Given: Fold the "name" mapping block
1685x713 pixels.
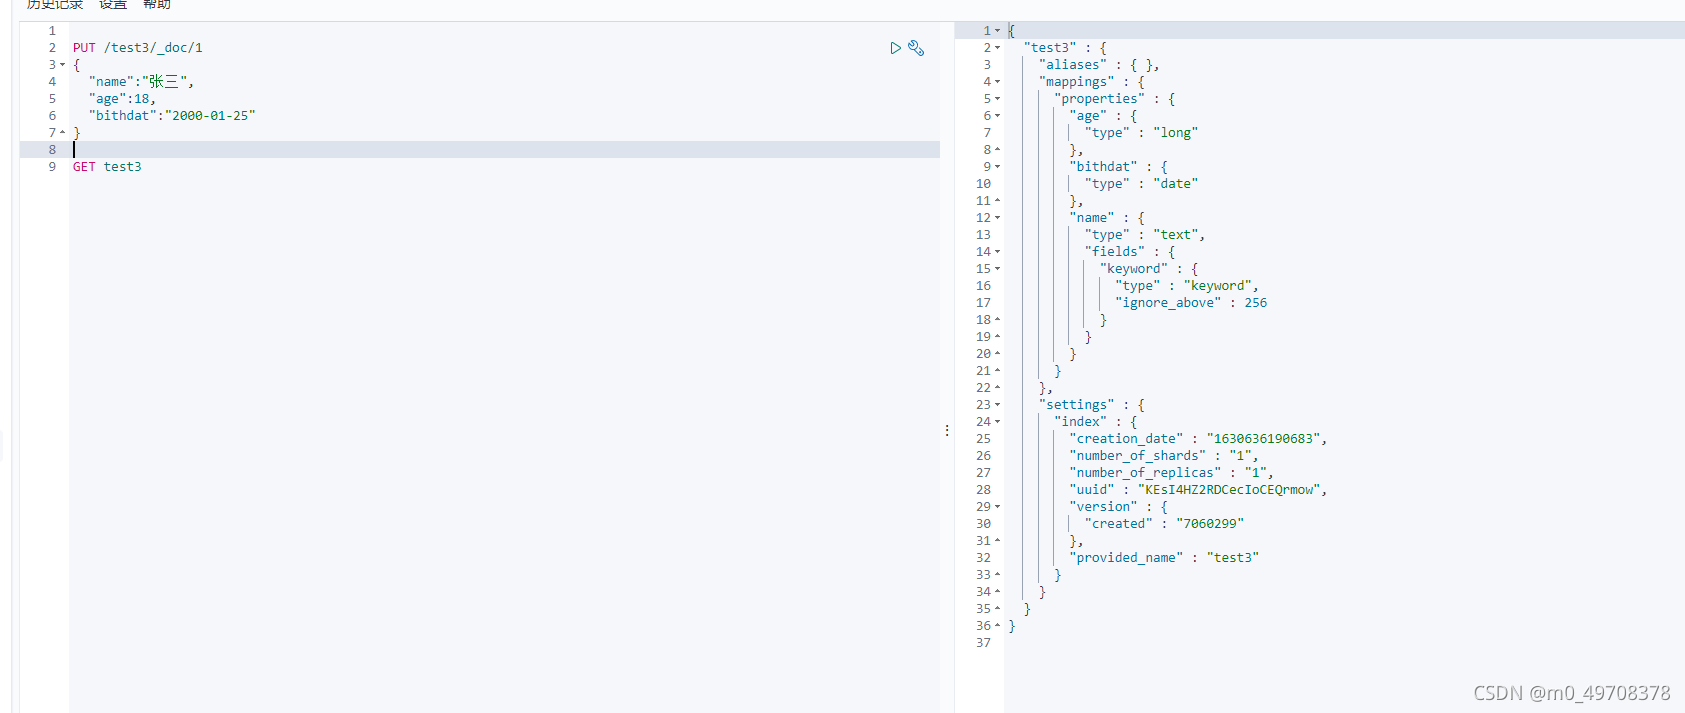Looking at the screenshot, I should coord(997,218).
